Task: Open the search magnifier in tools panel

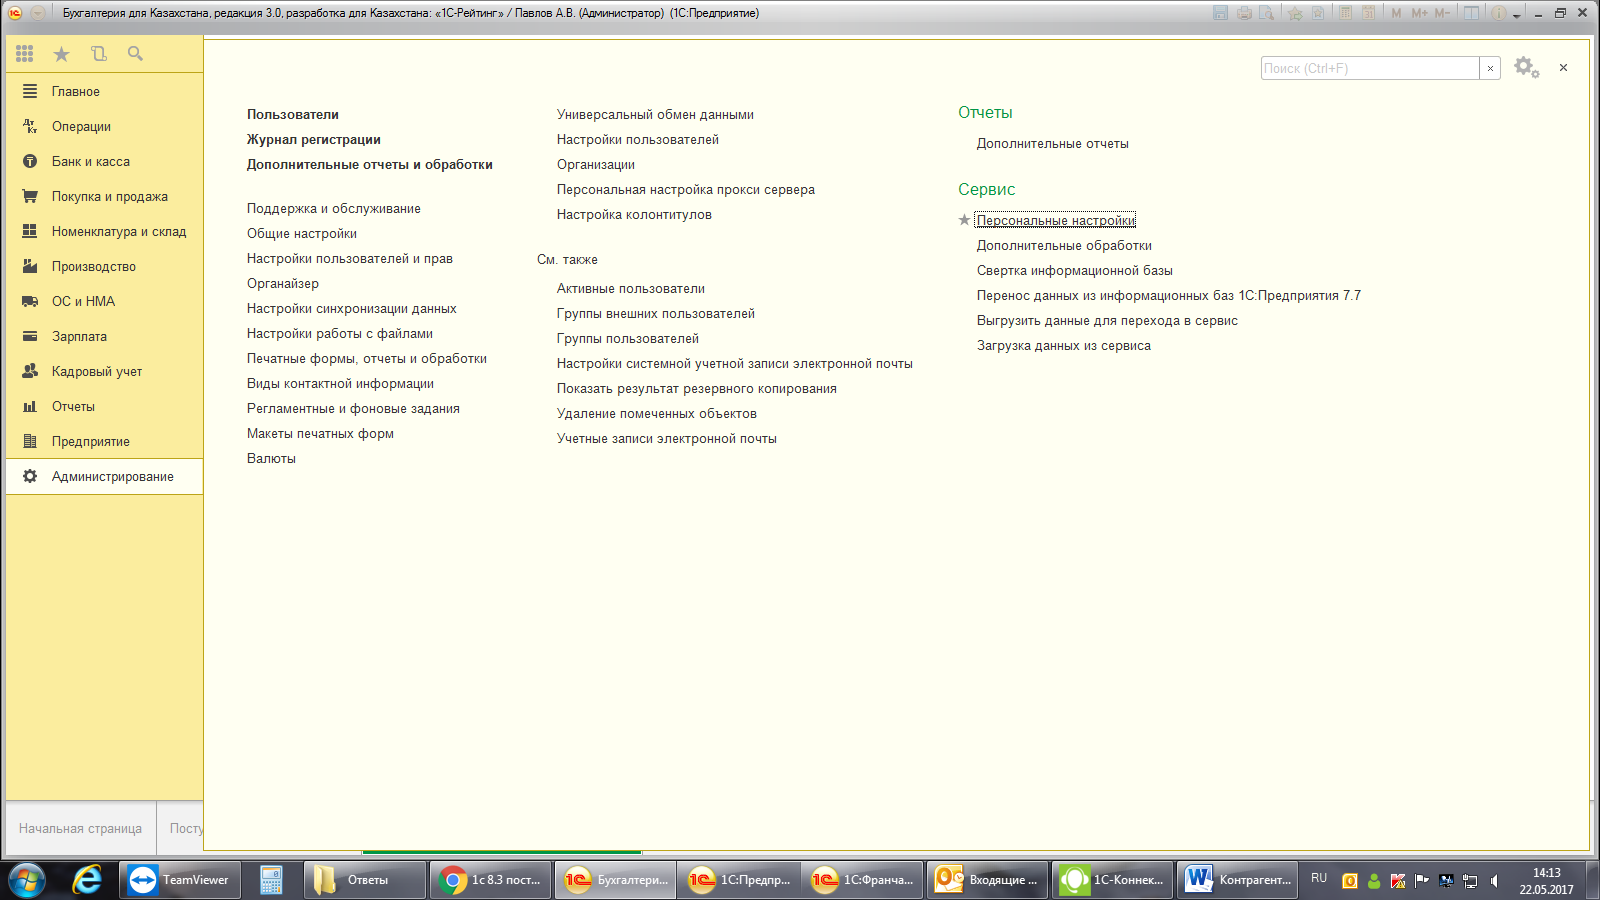Action: click(x=135, y=54)
